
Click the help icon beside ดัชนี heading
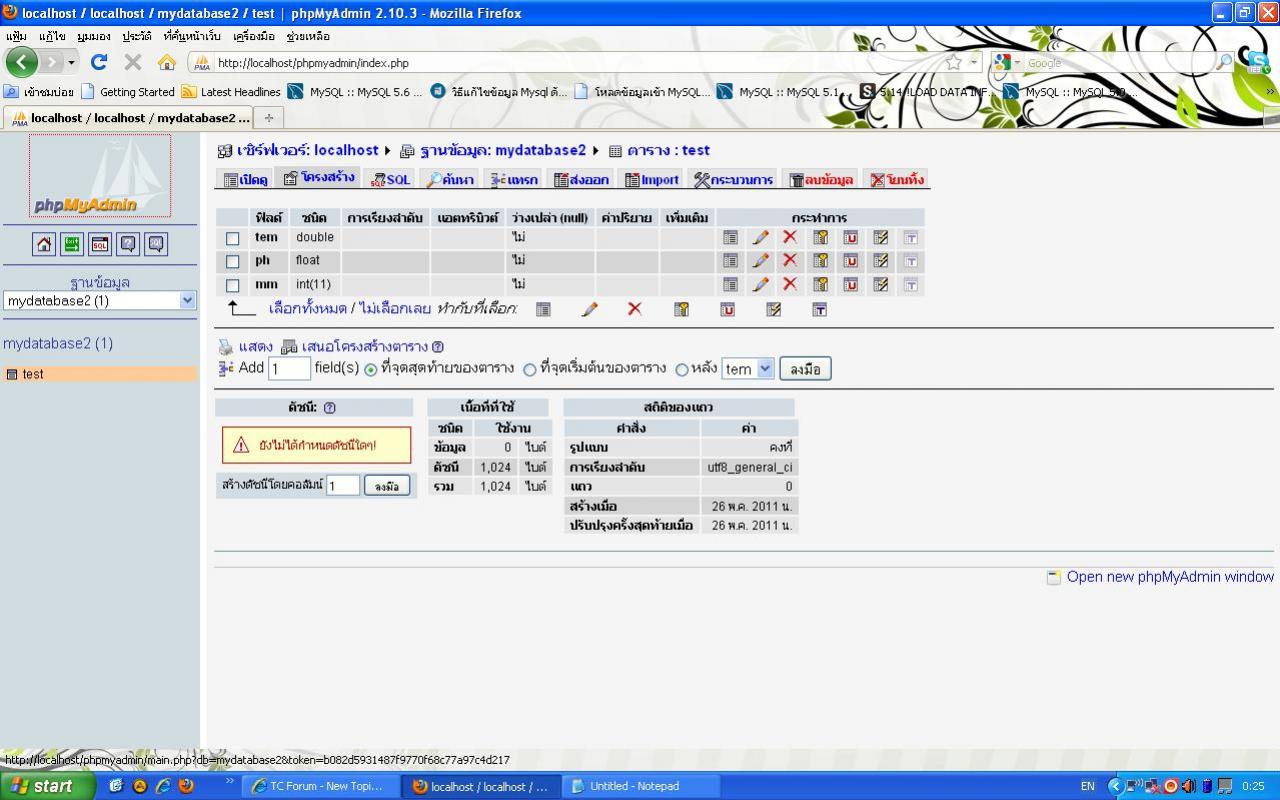[330, 408]
